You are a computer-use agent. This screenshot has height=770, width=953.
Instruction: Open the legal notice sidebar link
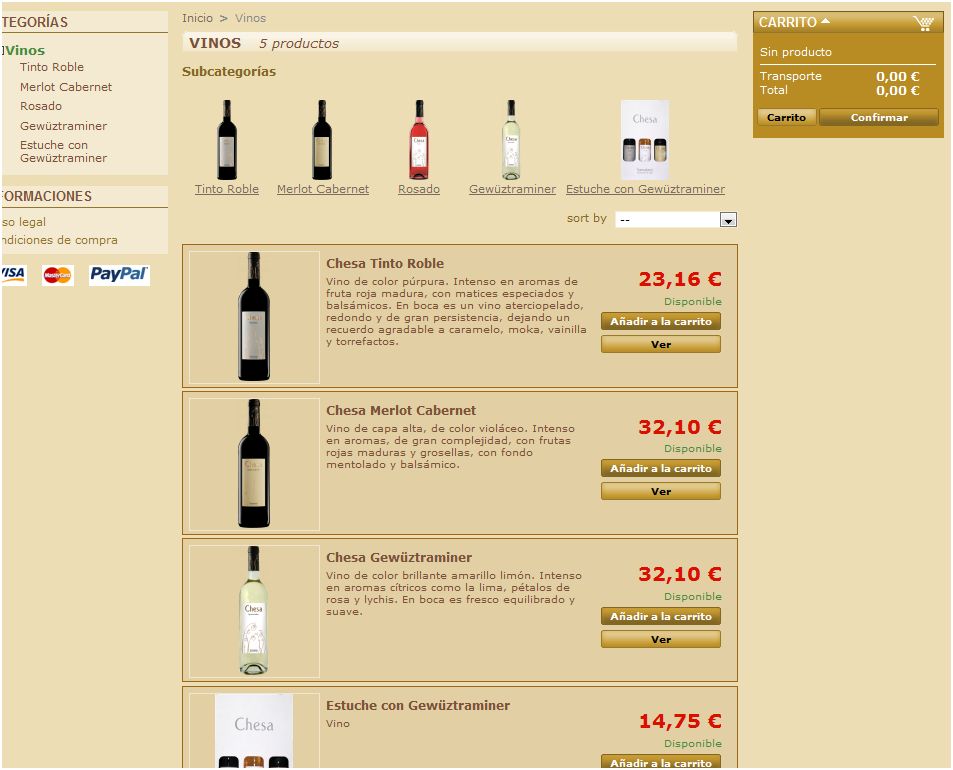[24, 222]
